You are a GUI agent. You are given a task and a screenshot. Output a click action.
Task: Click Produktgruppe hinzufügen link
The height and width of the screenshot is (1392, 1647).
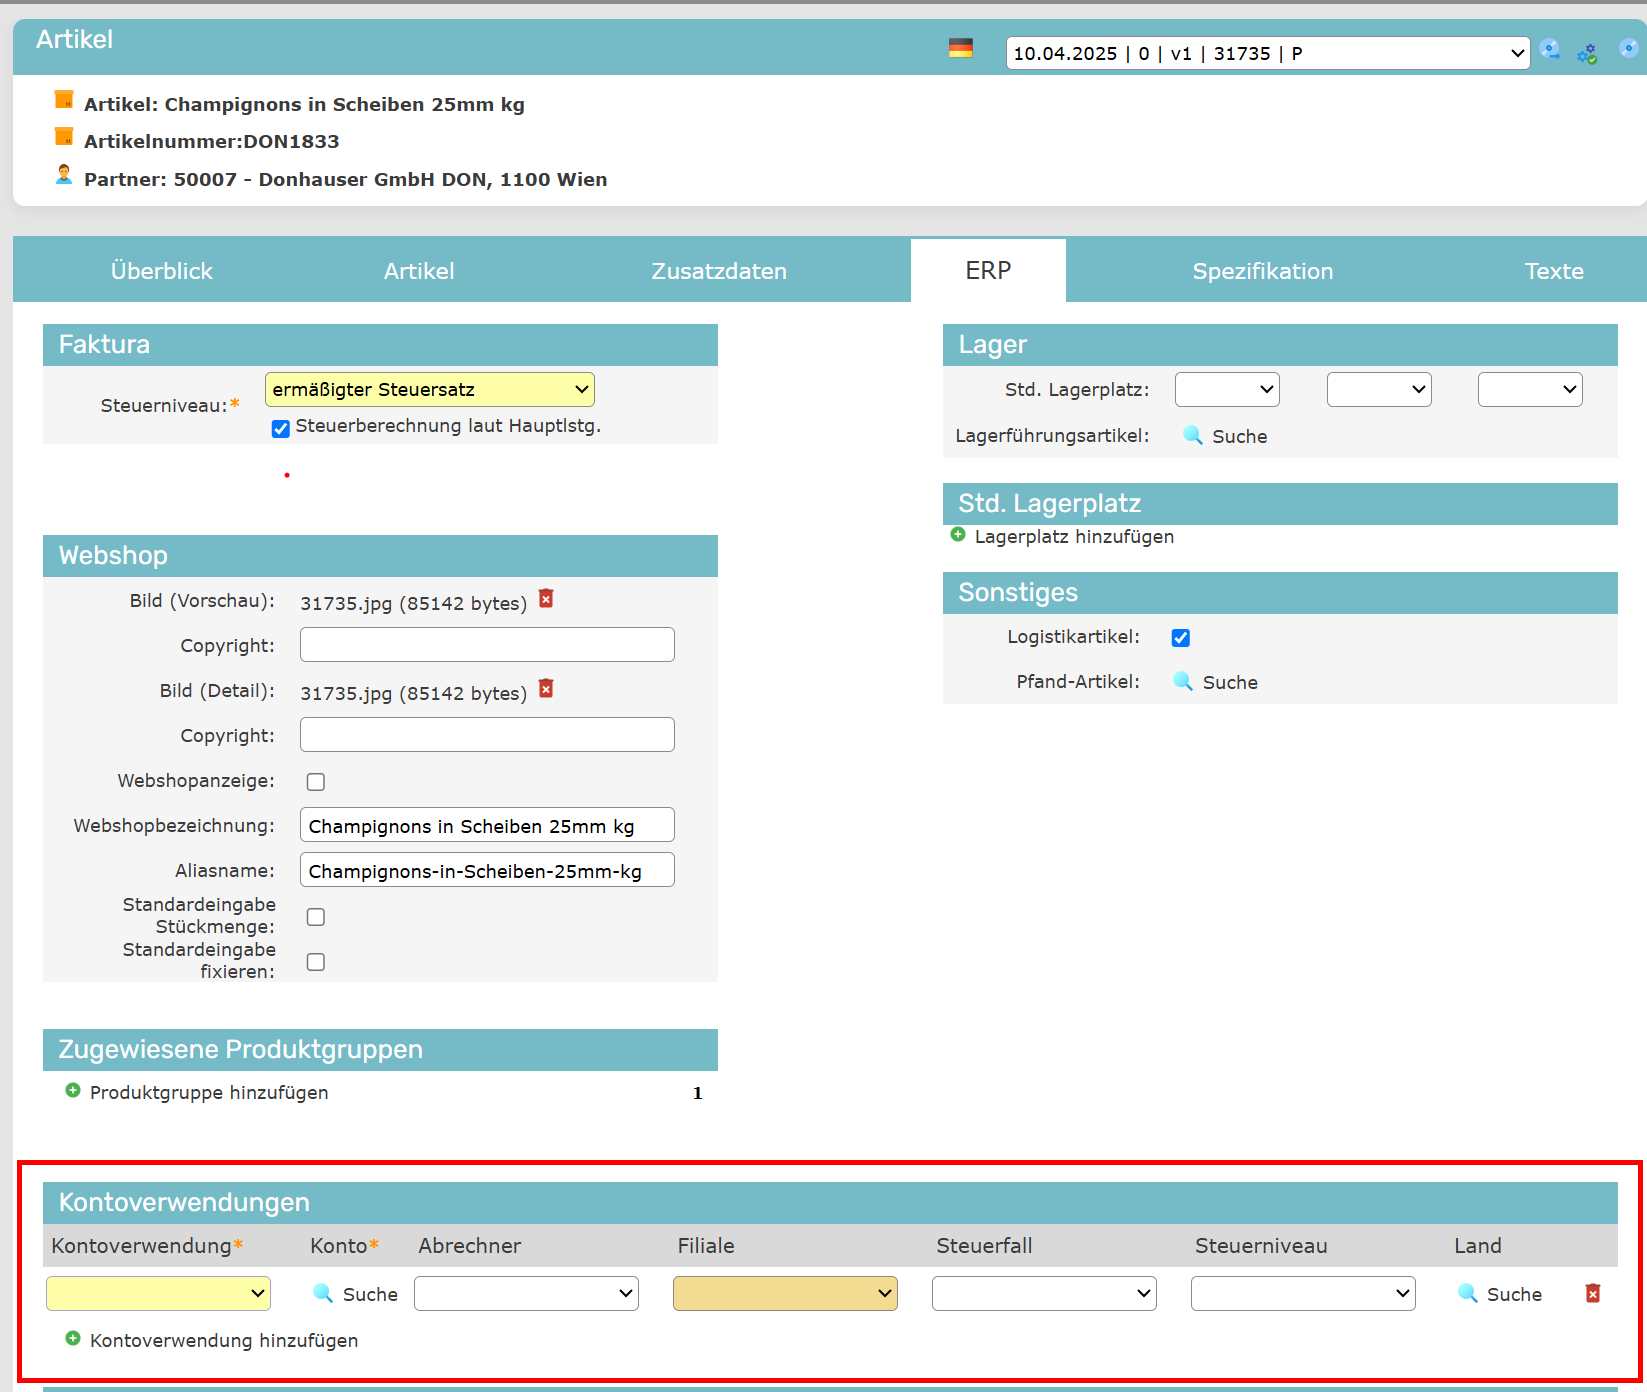(x=208, y=1092)
